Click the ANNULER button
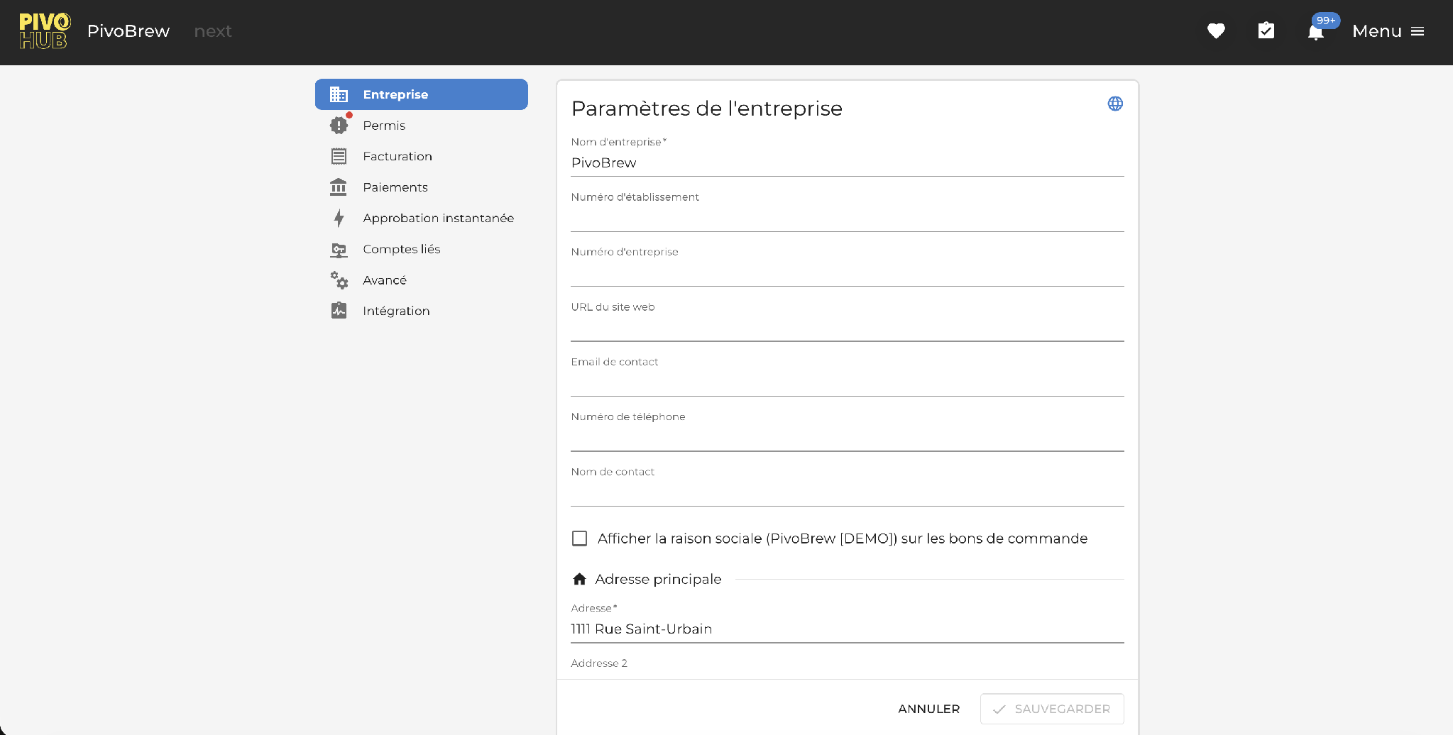Image resolution: width=1453 pixels, height=735 pixels. [x=929, y=709]
